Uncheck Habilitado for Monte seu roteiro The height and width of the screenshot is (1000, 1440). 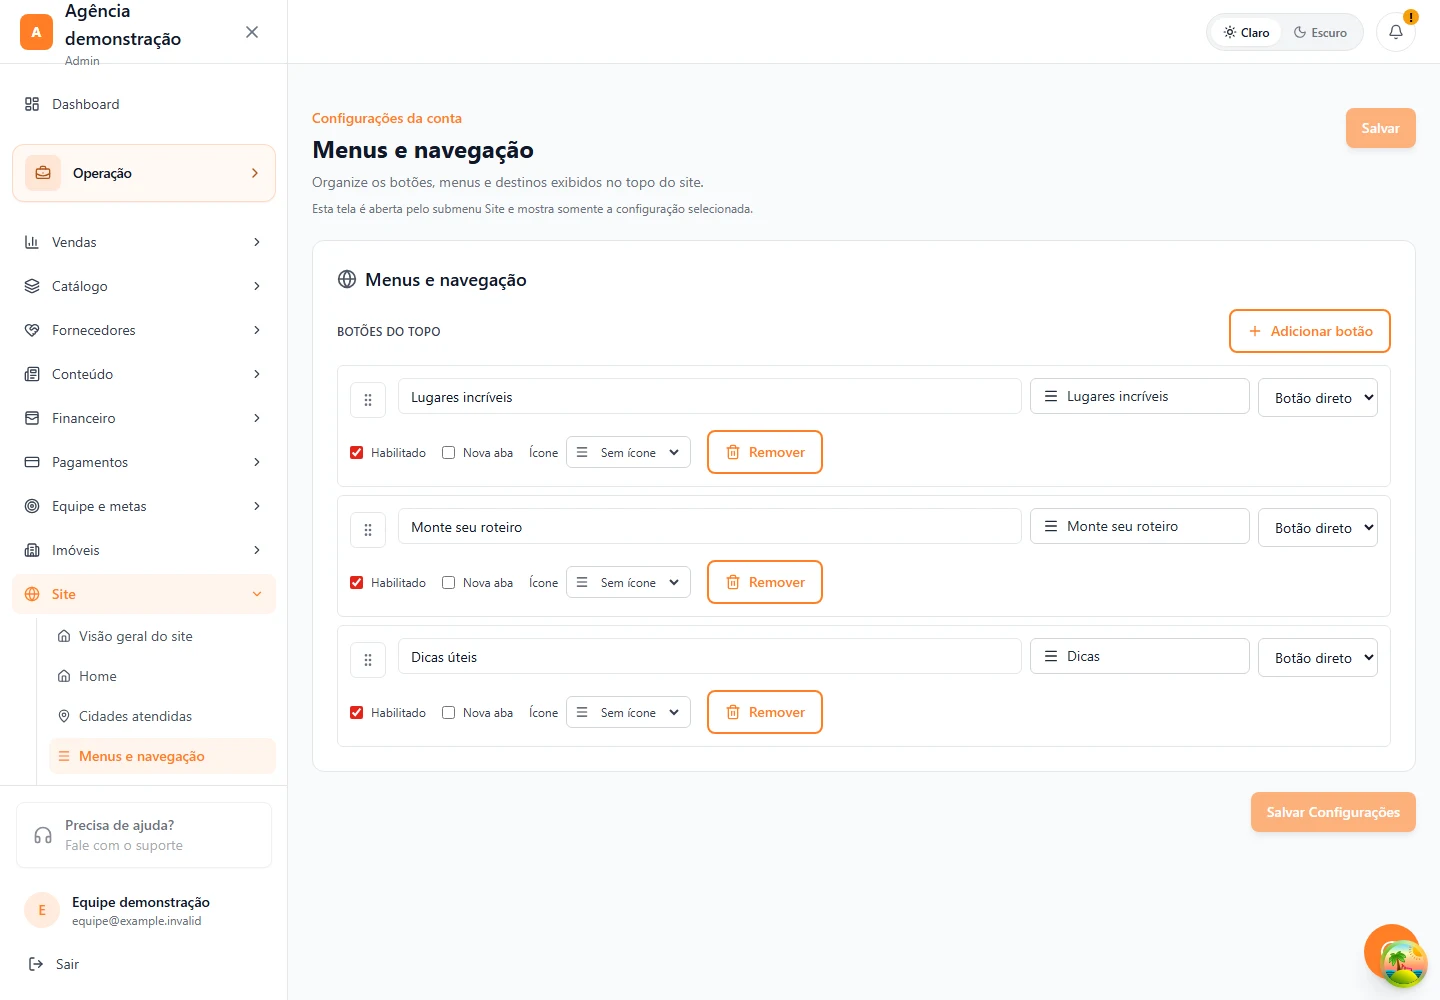point(357,582)
